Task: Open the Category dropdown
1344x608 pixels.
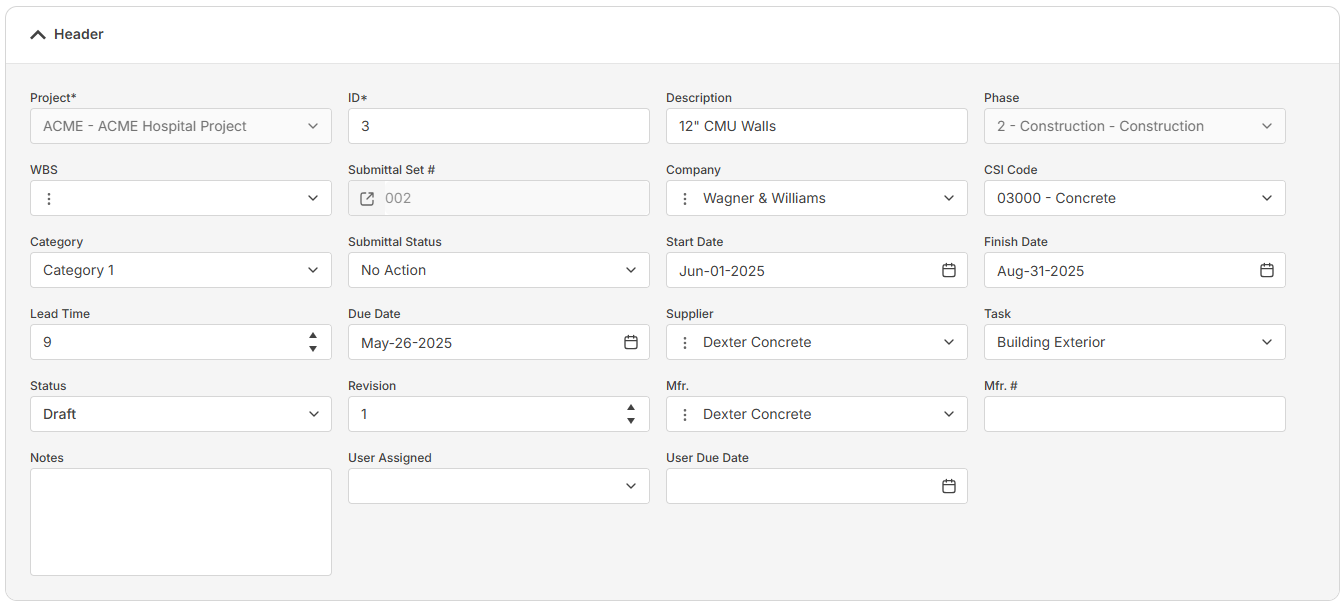Action: (313, 270)
